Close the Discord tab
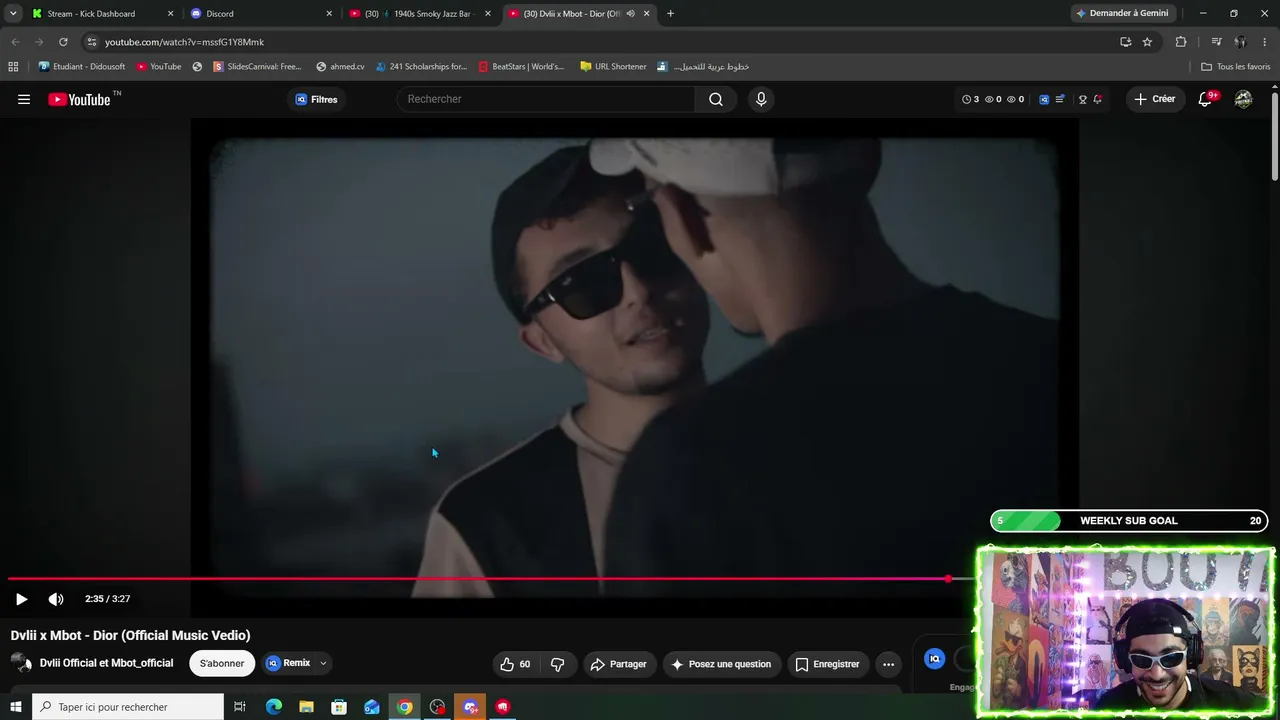Image resolution: width=1280 pixels, height=720 pixels. (x=329, y=14)
